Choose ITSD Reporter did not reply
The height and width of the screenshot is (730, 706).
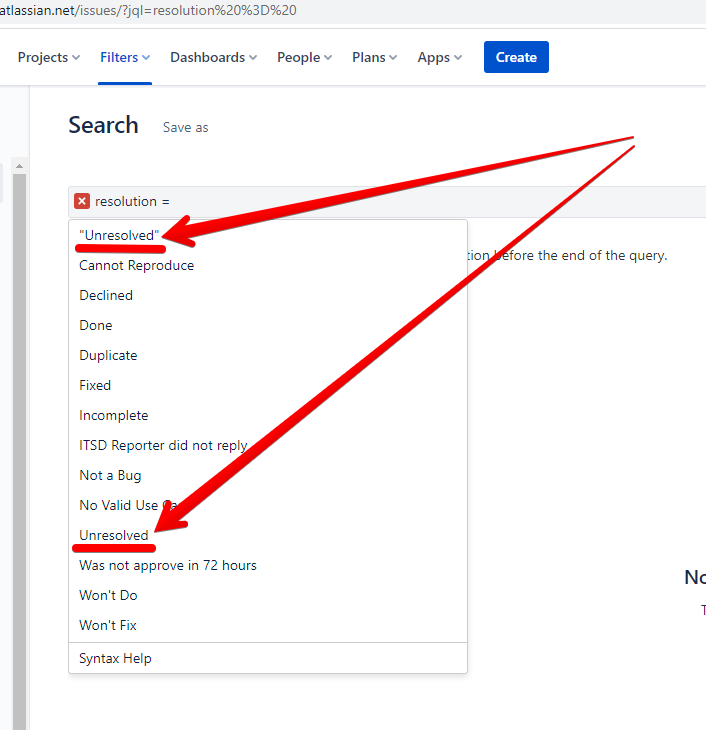(268, 446)
